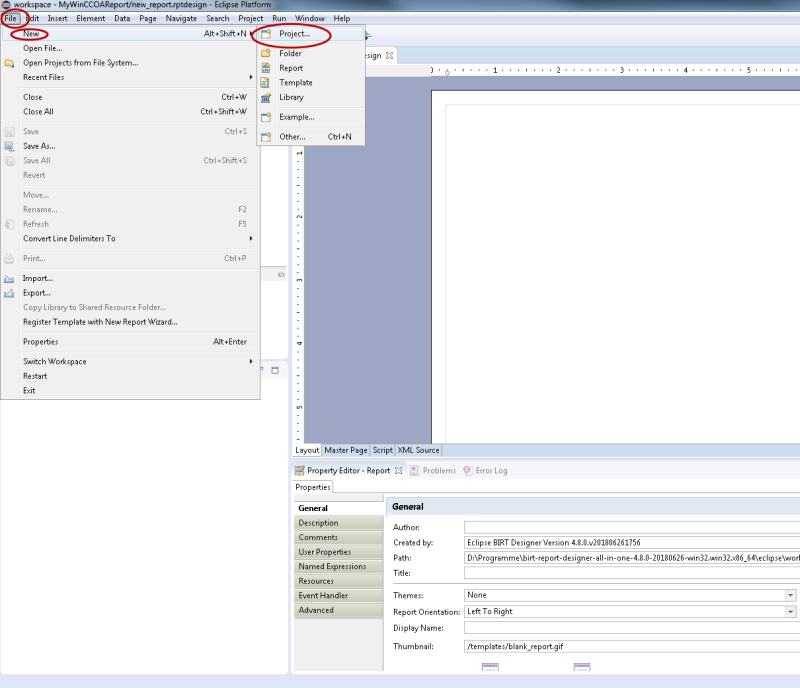800x688 pixels.
Task: Click the Template icon in New submenu
Action: pyautogui.click(x=266, y=83)
